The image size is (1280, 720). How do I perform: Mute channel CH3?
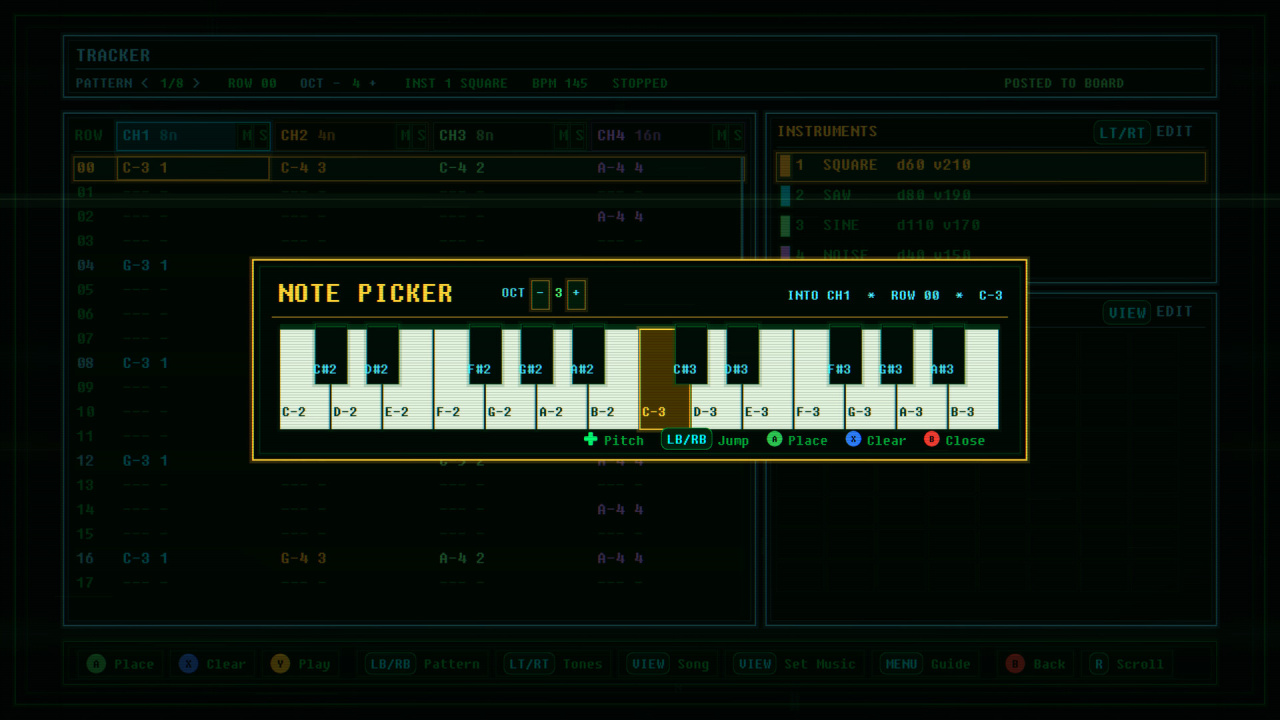(x=563, y=136)
